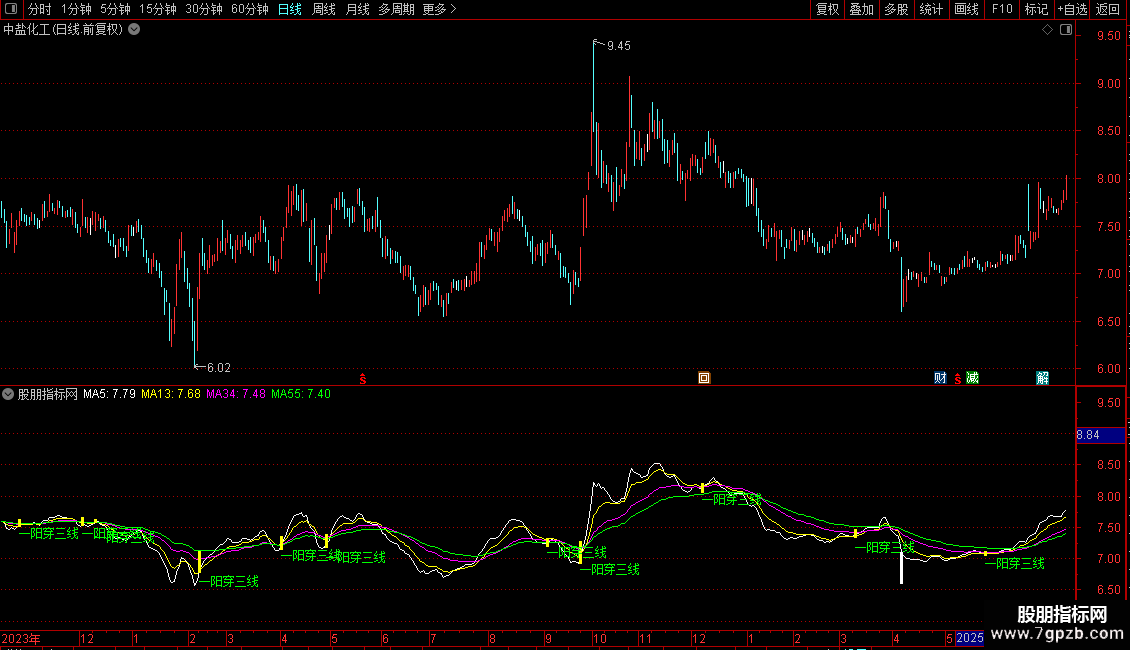Select the 30分钟 period

204,9
